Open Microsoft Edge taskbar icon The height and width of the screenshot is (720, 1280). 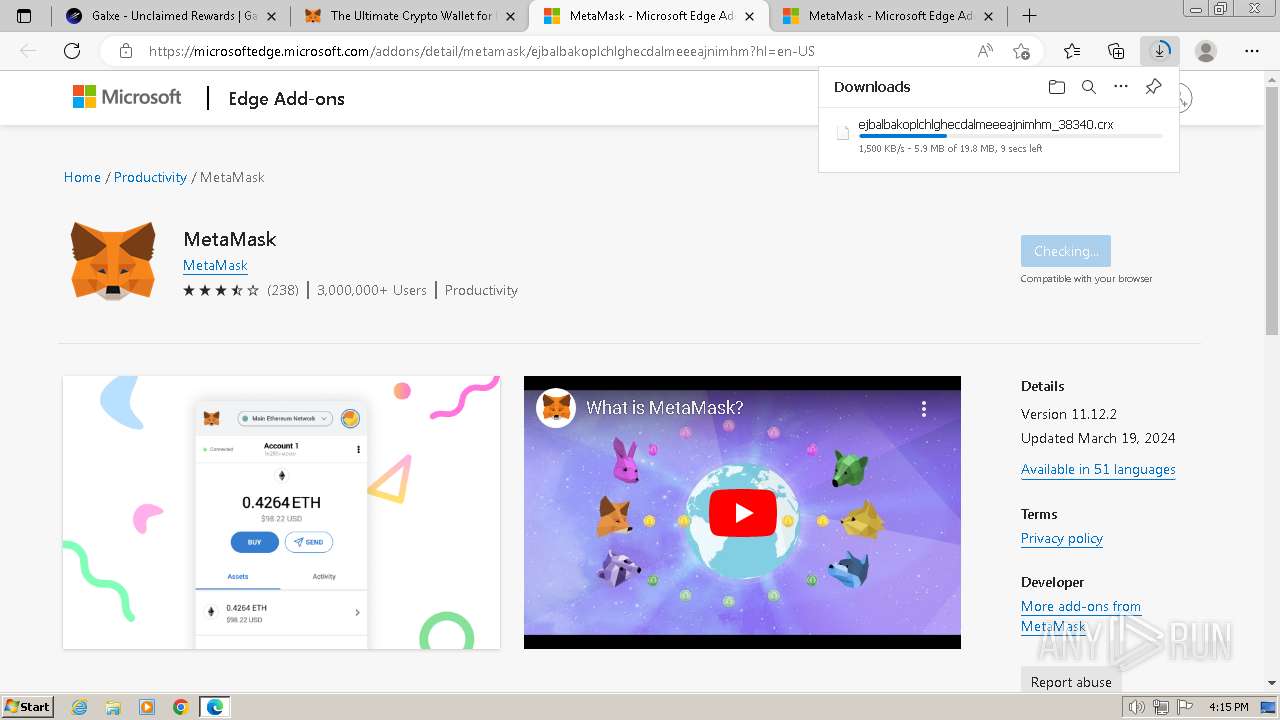[214, 707]
